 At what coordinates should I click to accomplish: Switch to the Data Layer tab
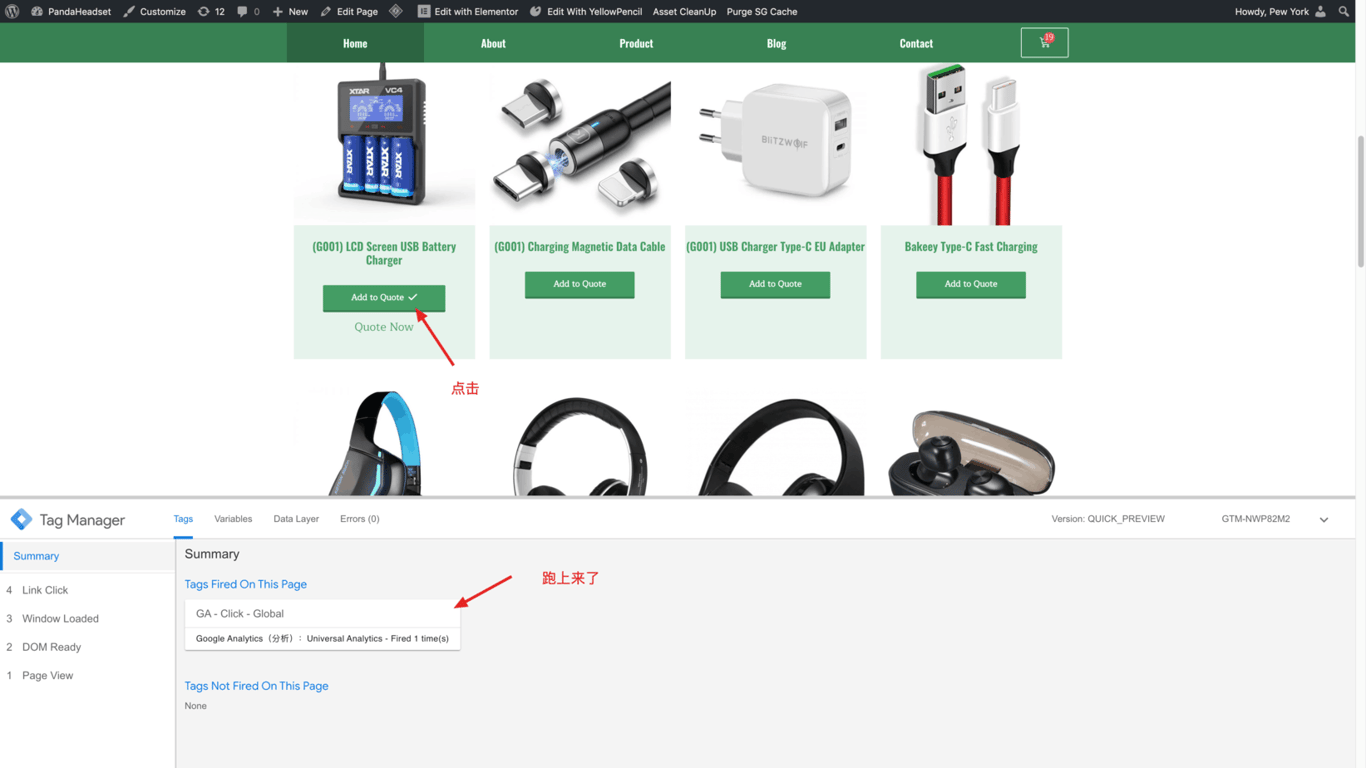pyautogui.click(x=296, y=519)
